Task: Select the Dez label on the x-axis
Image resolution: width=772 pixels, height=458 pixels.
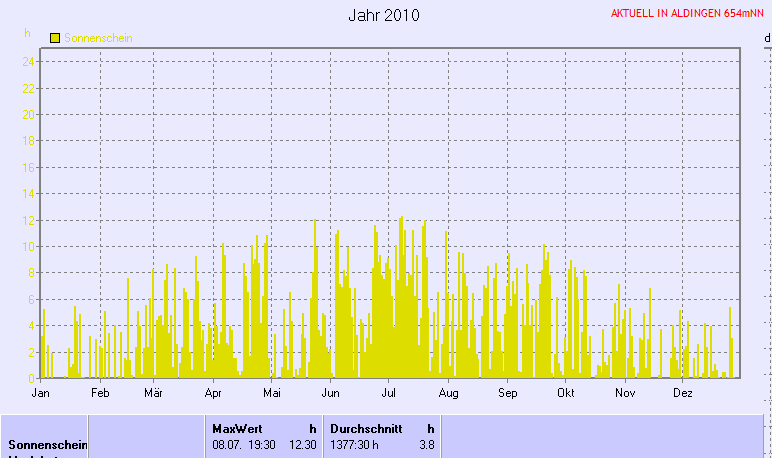Action: click(683, 394)
